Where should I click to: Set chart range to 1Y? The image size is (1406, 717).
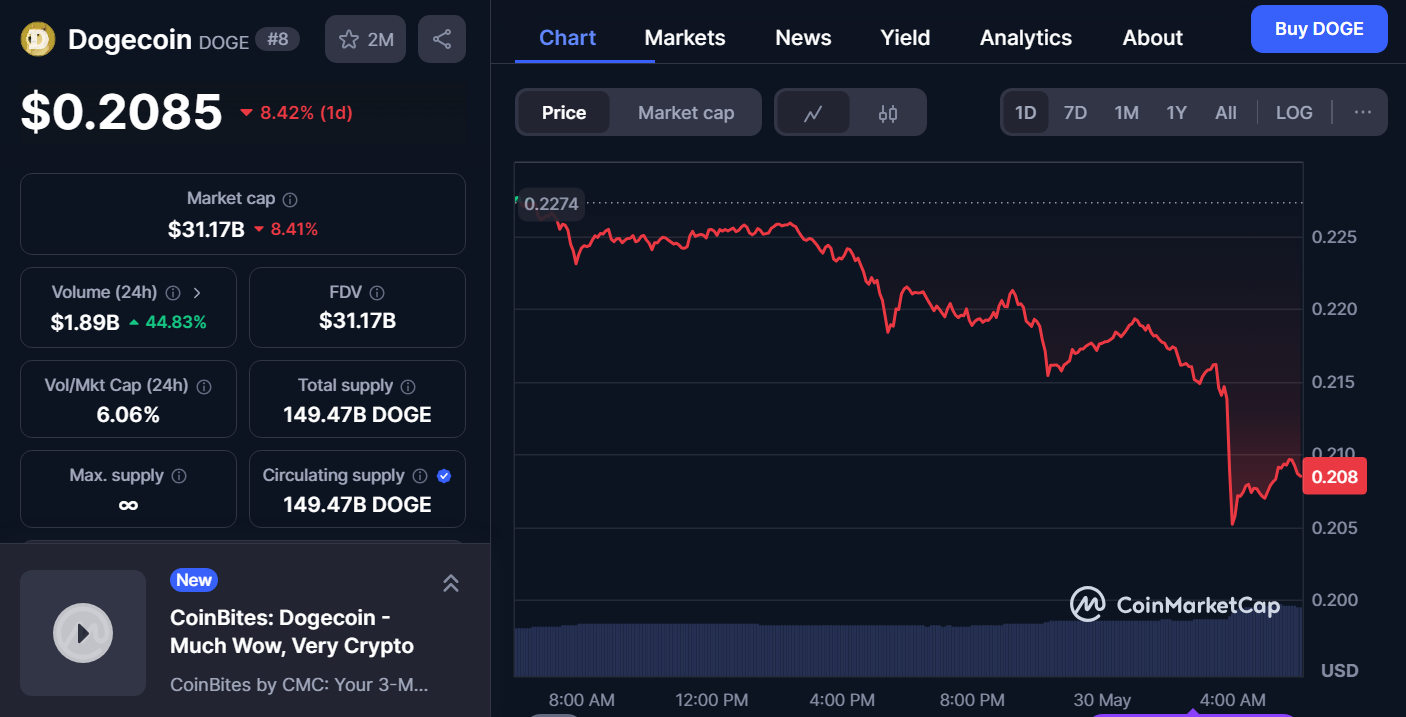tap(1177, 113)
